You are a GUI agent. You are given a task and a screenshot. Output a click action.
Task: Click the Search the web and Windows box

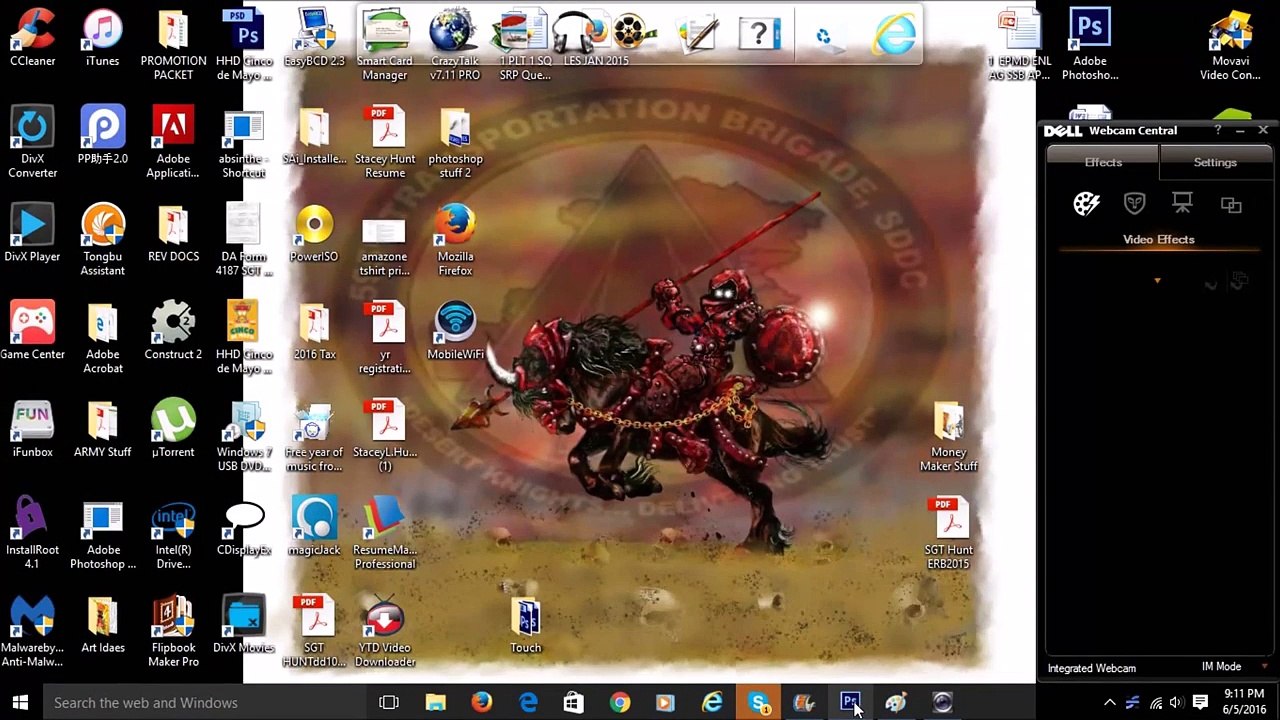204,702
